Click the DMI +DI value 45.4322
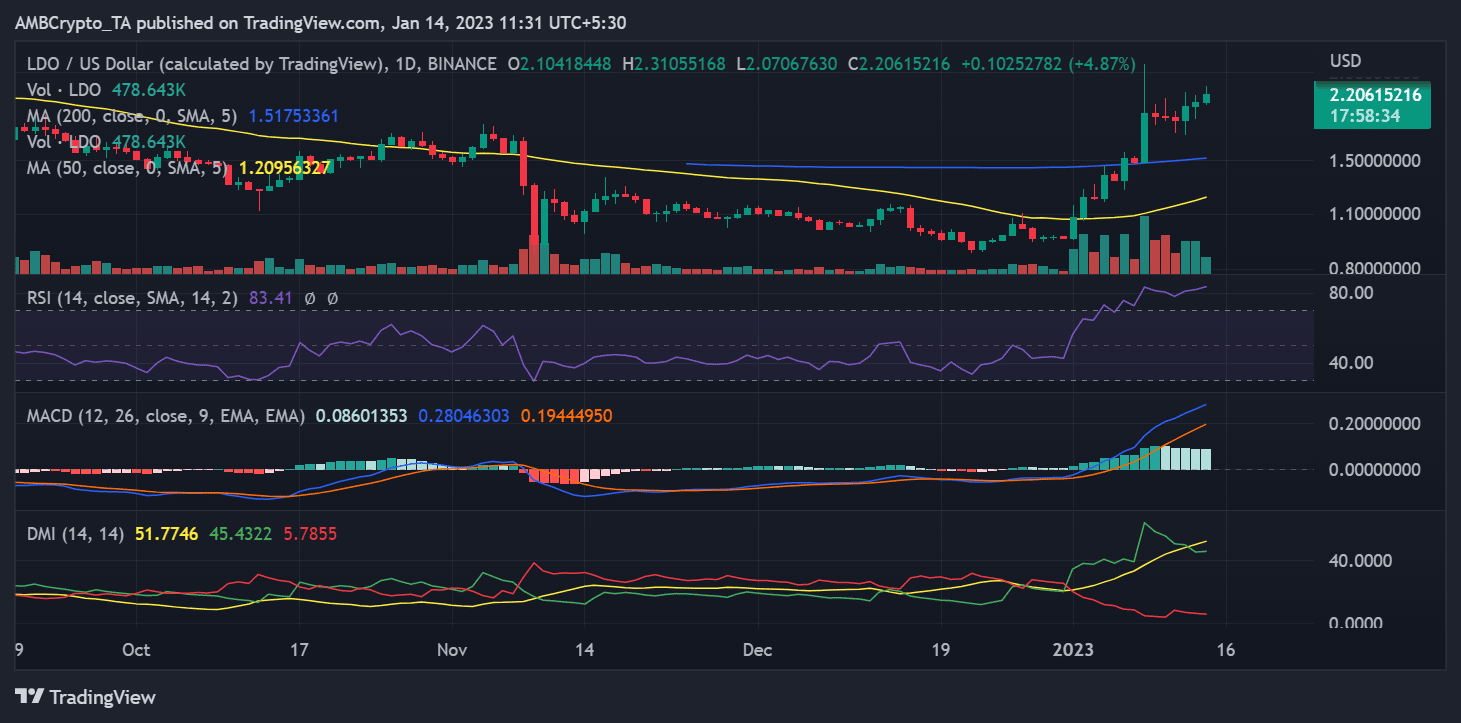Image resolution: width=1461 pixels, height=723 pixels. pyautogui.click(x=240, y=535)
